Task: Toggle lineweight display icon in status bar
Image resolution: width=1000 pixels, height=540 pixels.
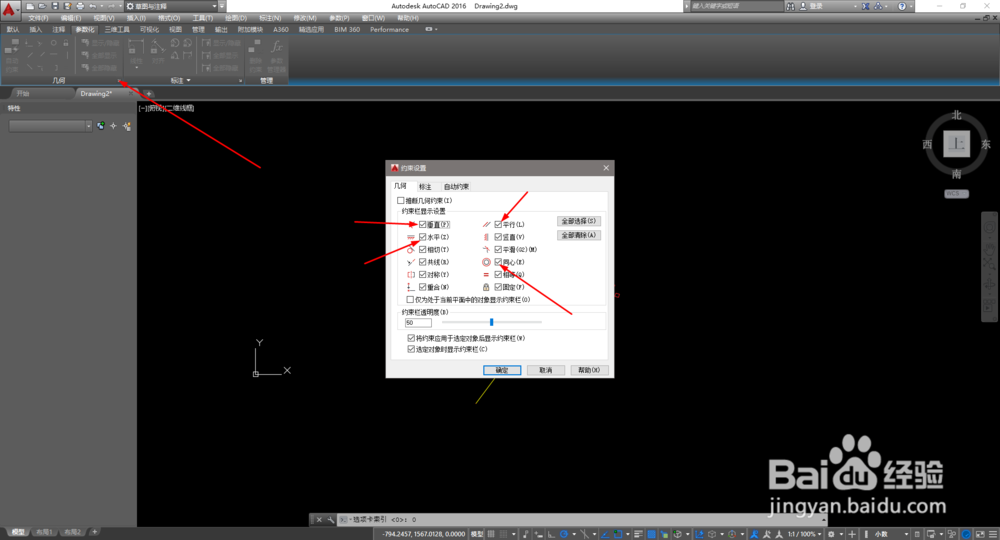Action: [x=638, y=534]
